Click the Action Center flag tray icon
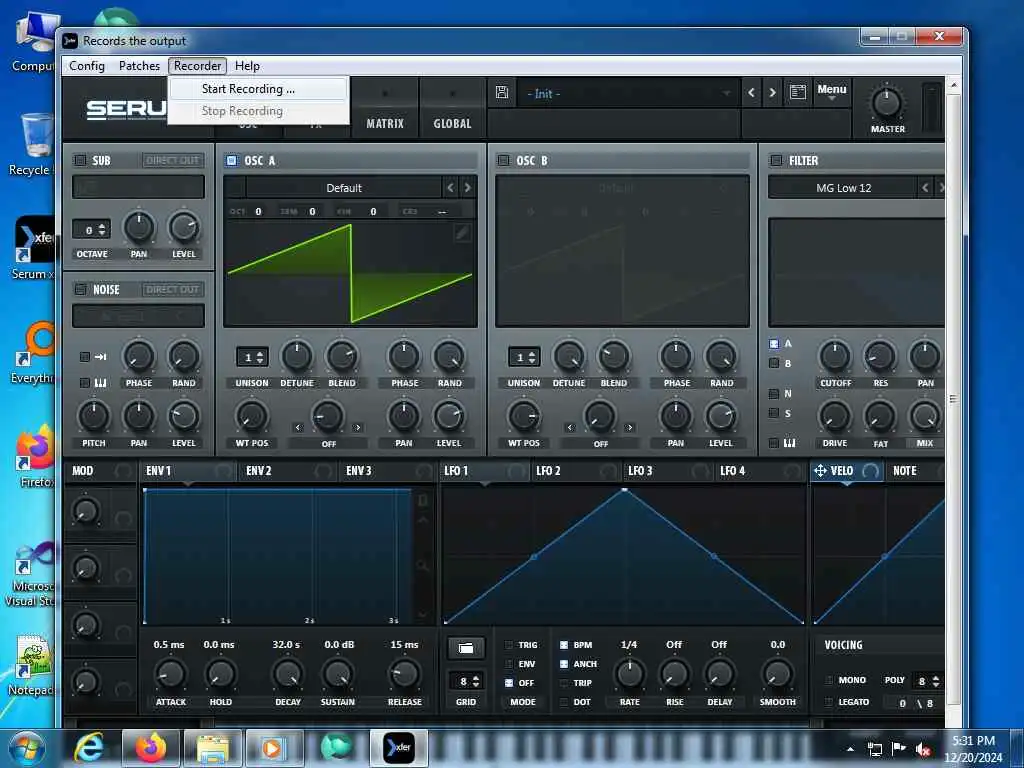 coord(899,749)
